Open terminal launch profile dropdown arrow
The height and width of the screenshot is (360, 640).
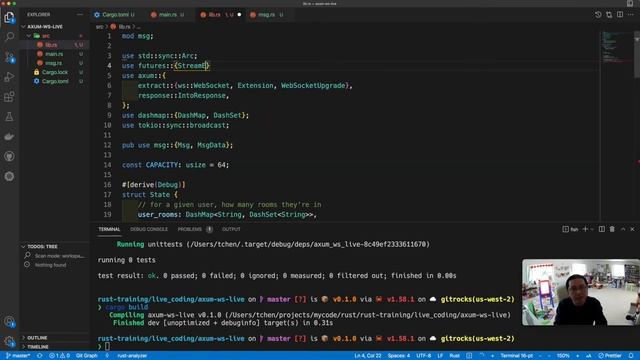592,229
